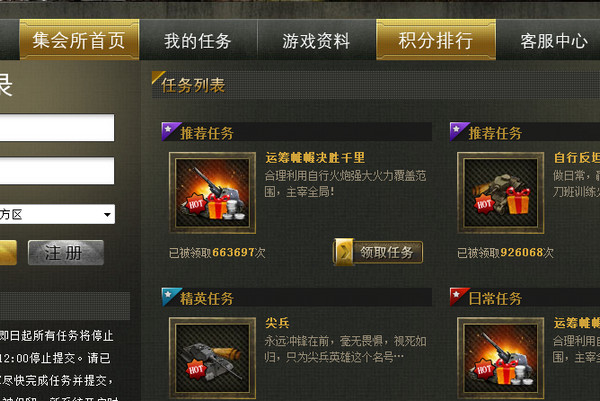Open the 尖兵 task title link
The height and width of the screenshot is (401, 600).
point(277,323)
